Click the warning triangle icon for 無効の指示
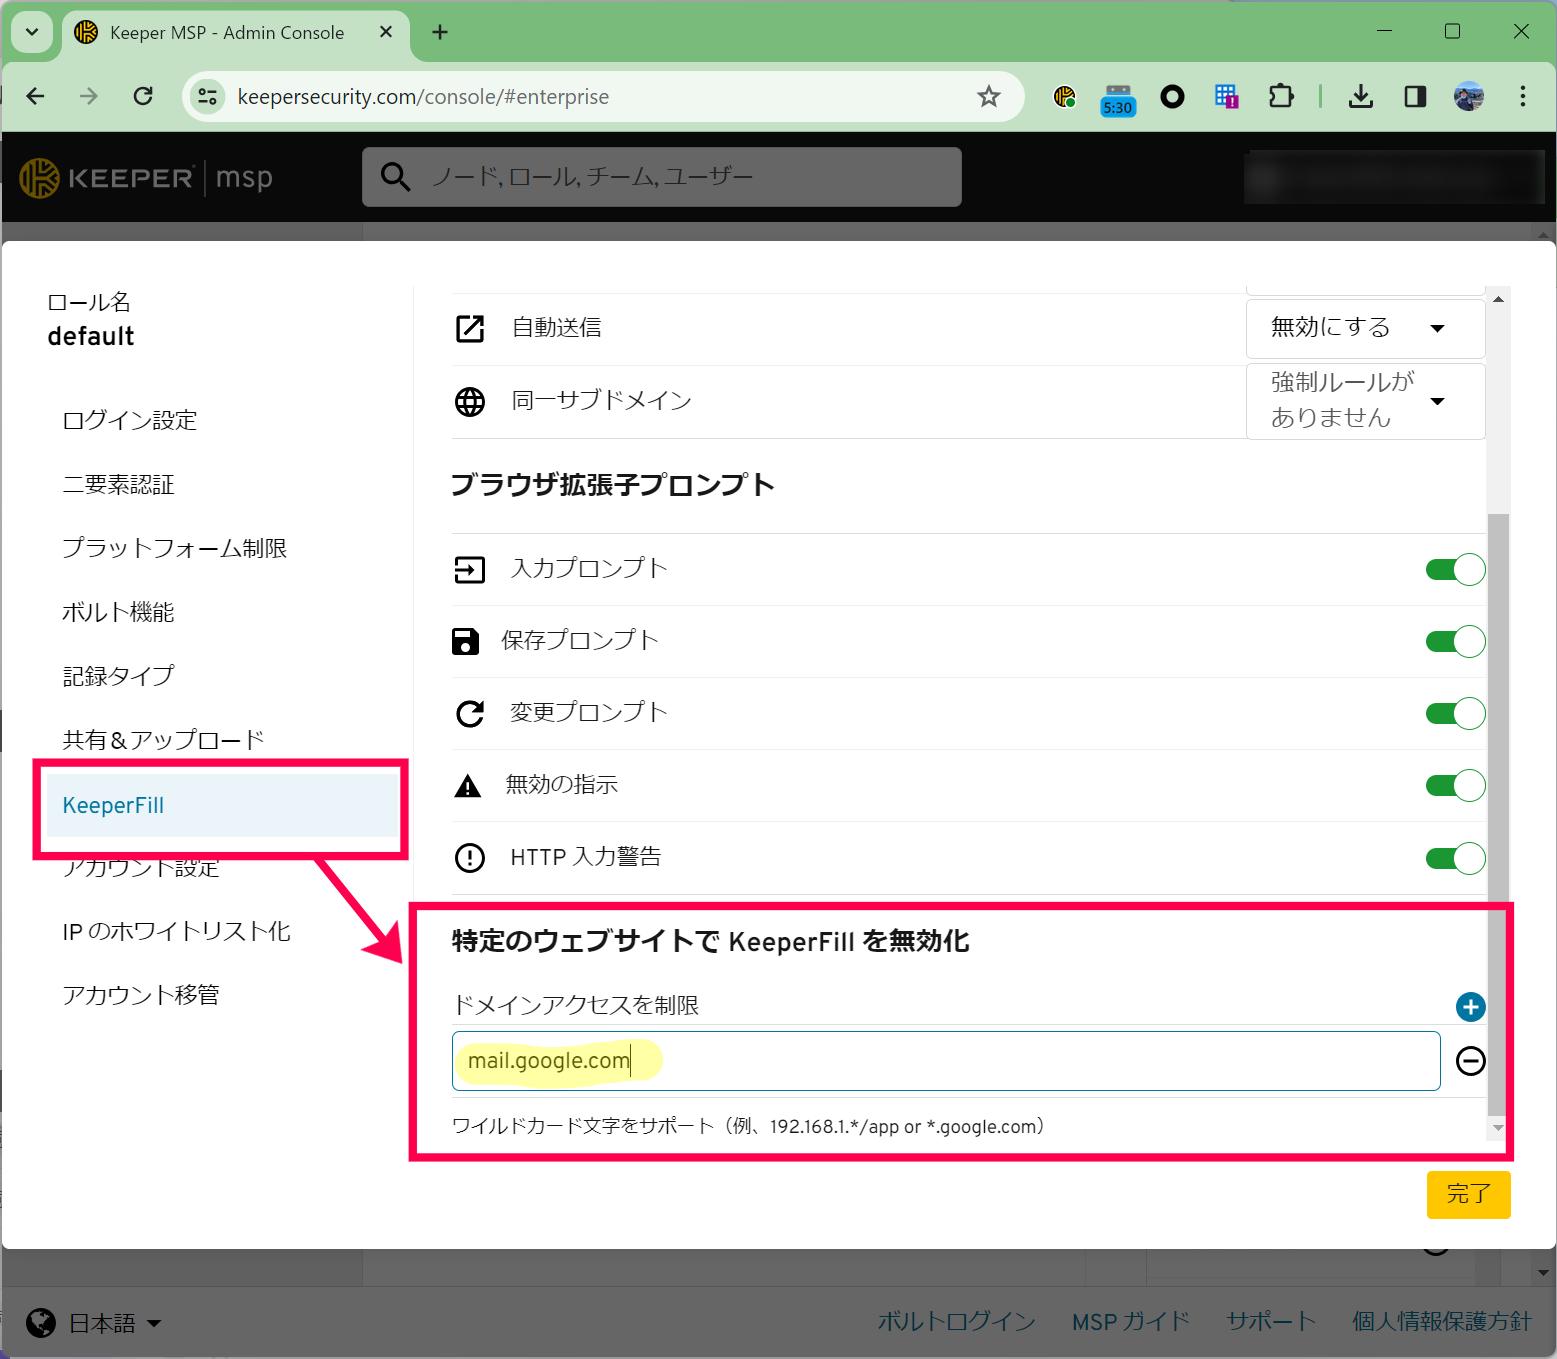Screen dimensions: 1557x1359 tap(468, 786)
